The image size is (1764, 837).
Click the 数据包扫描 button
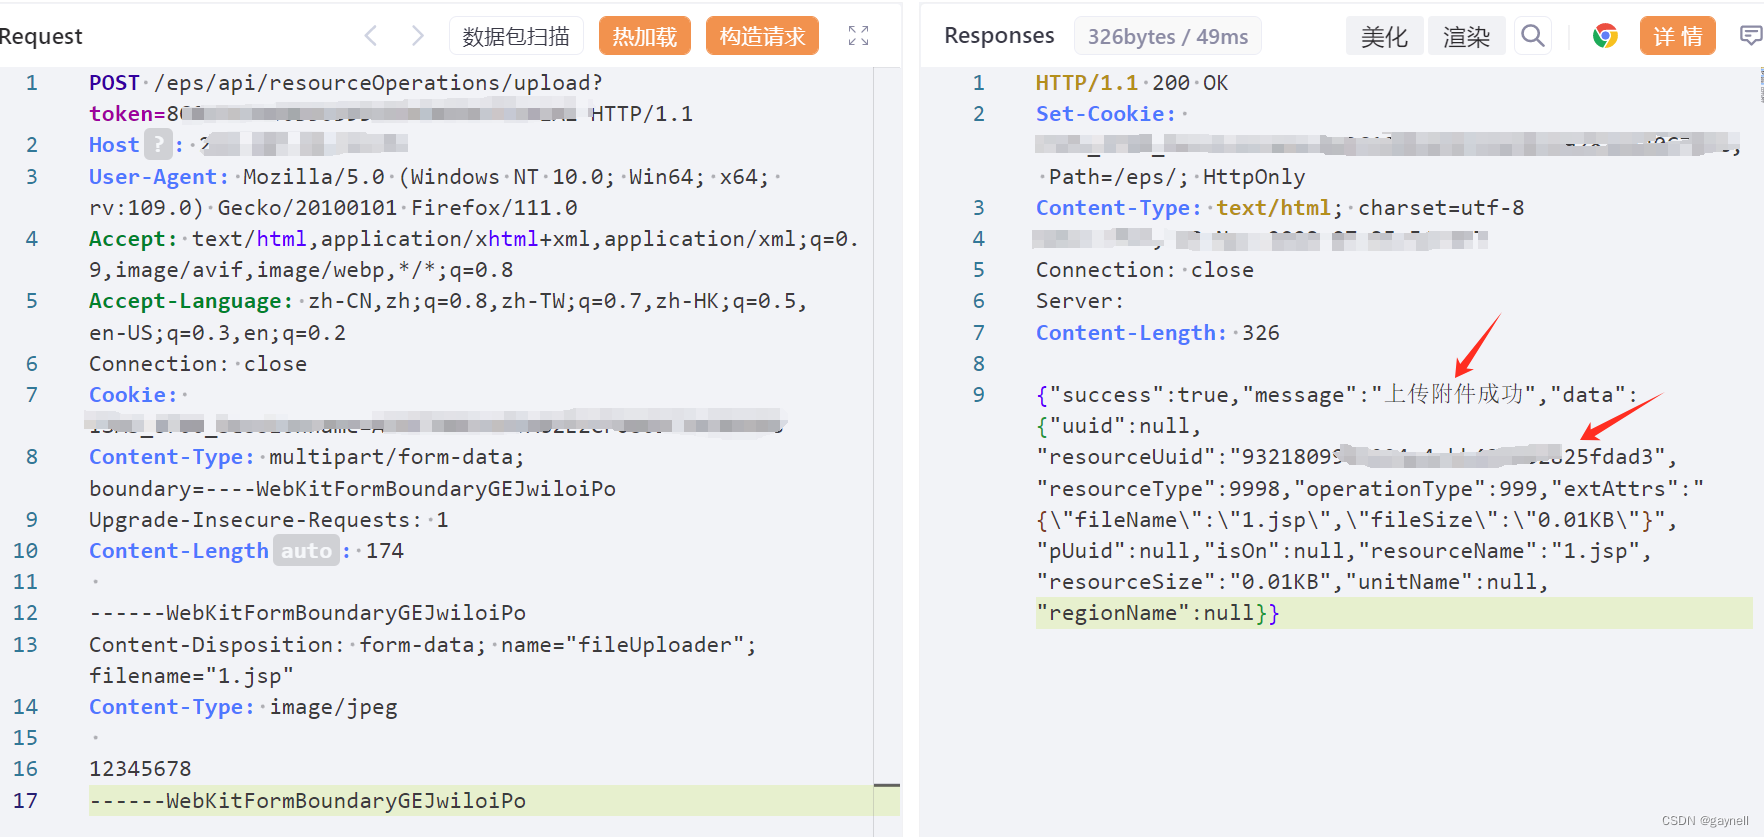(516, 36)
